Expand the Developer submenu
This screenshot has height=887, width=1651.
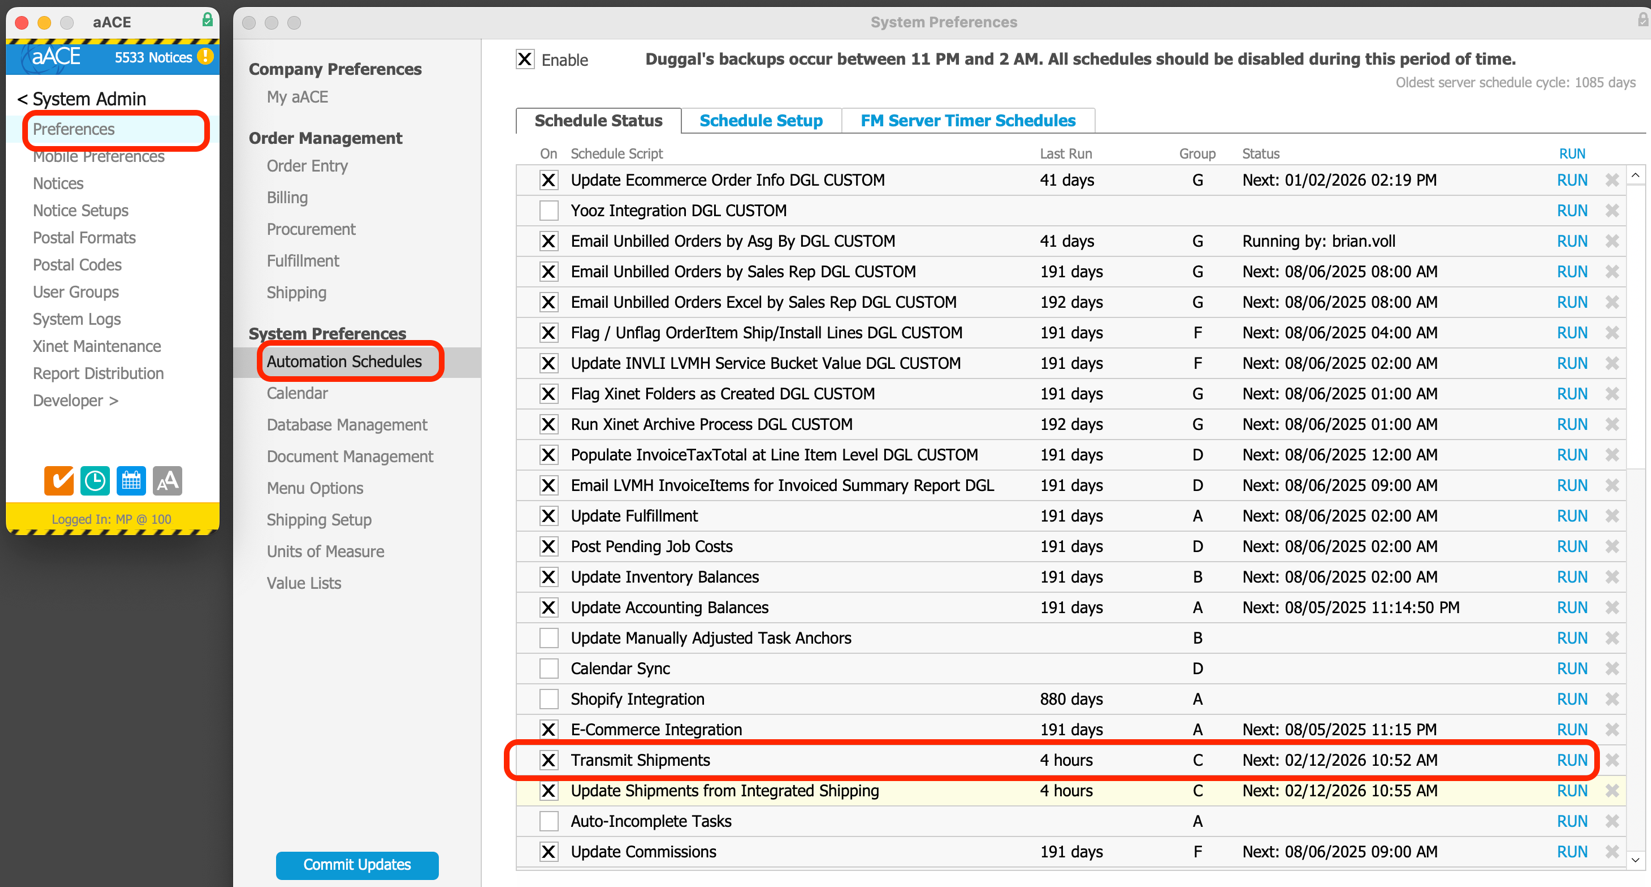click(76, 401)
